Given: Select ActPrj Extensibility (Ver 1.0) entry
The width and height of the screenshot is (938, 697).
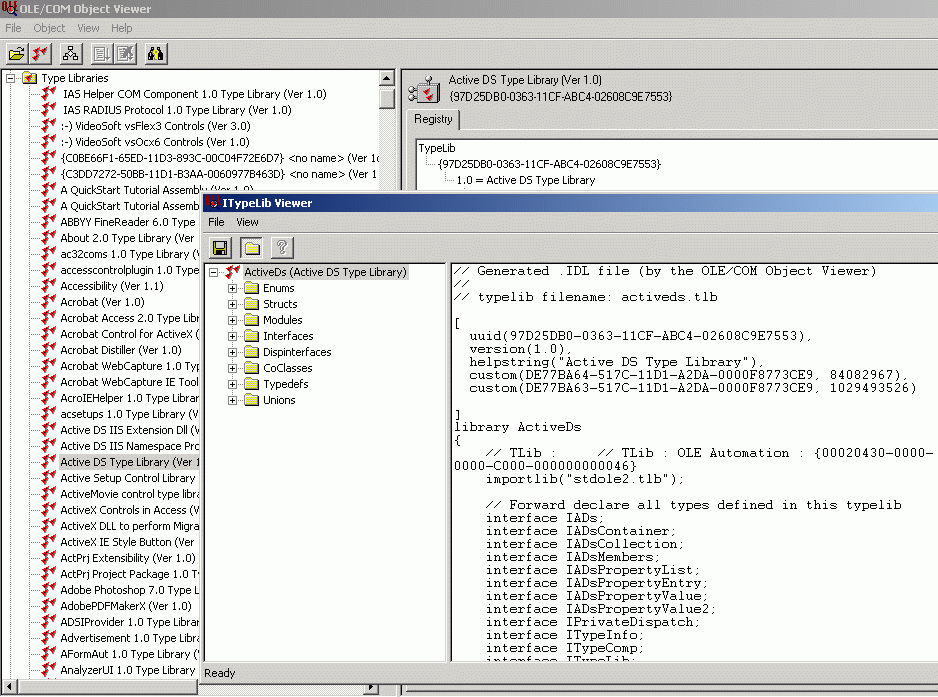Looking at the screenshot, I should pyautogui.click(x=127, y=558).
